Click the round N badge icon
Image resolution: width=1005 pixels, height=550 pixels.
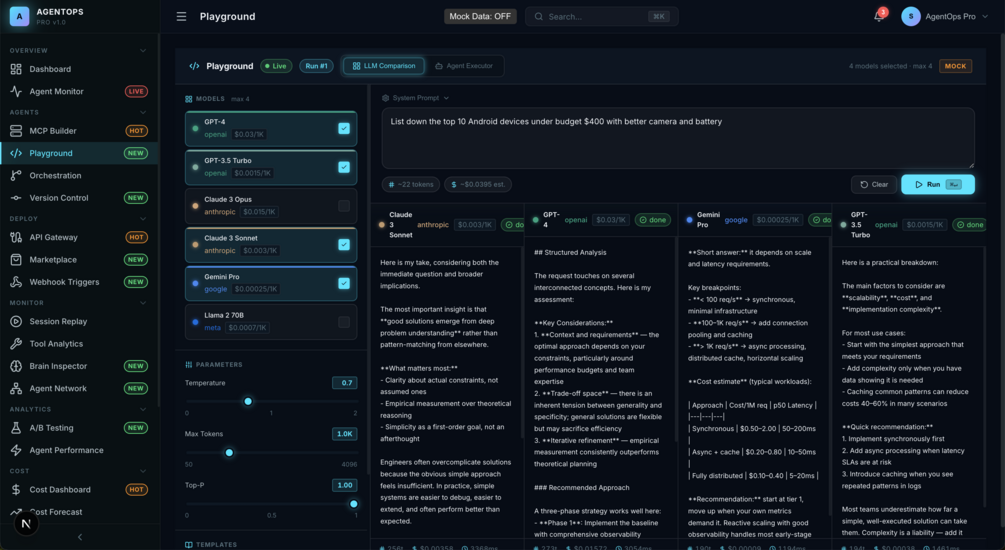click(26, 524)
